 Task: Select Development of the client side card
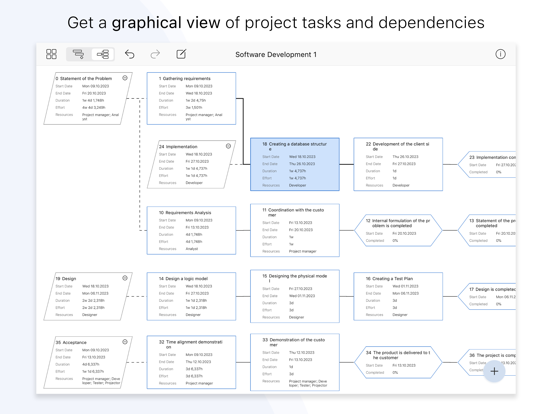pyautogui.click(x=398, y=164)
